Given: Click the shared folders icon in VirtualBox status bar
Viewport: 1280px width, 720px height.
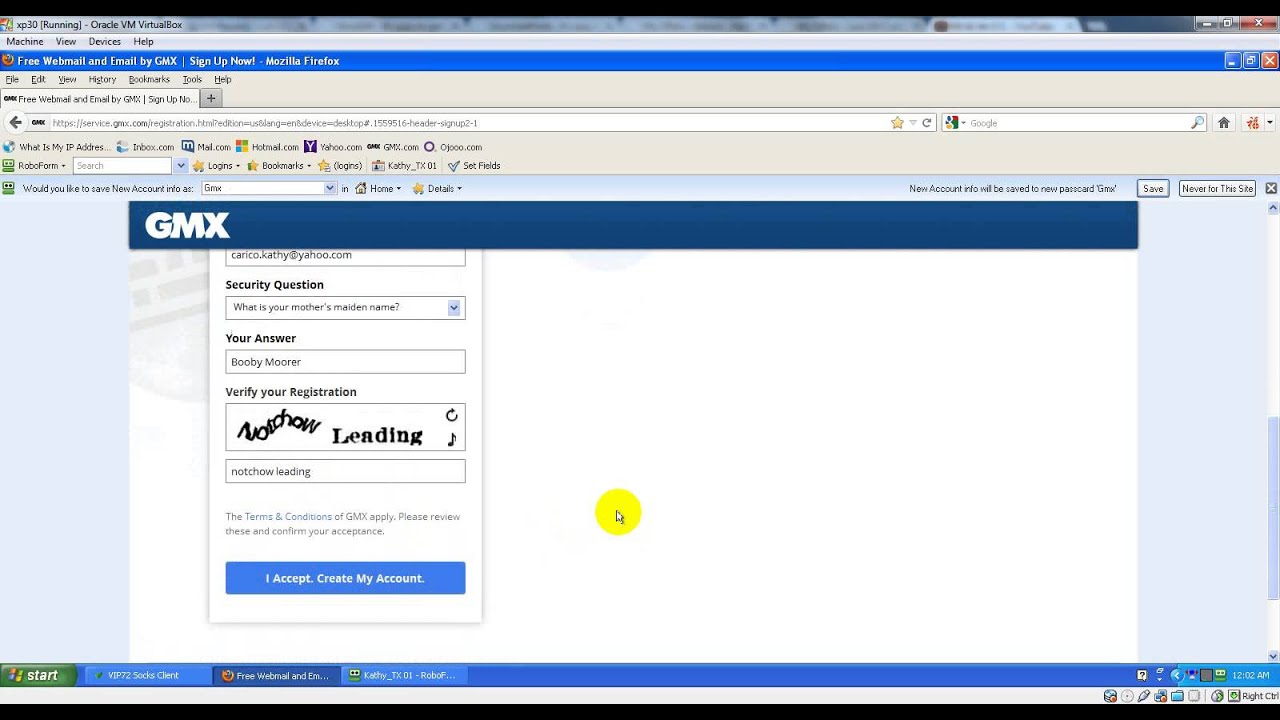Looking at the screenshot, I should [1178, 696].
